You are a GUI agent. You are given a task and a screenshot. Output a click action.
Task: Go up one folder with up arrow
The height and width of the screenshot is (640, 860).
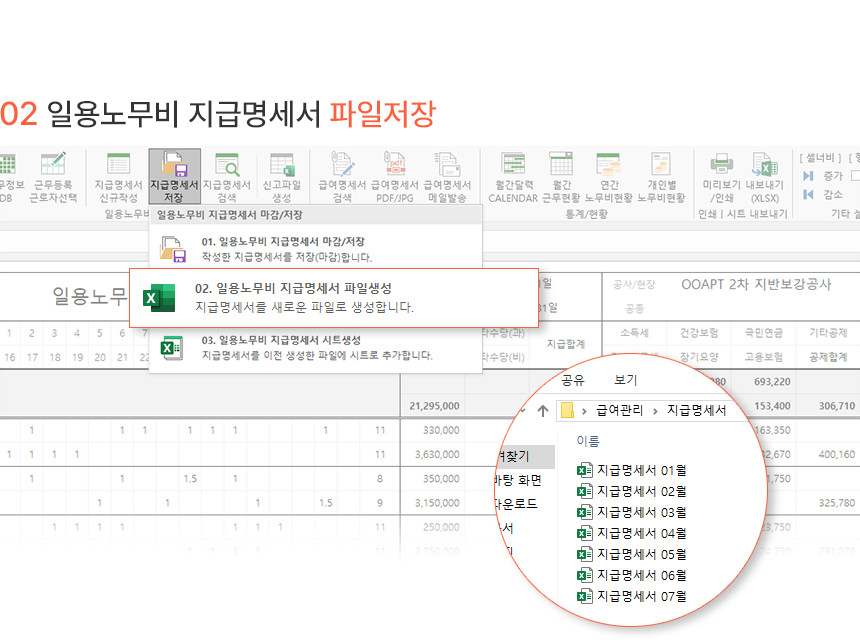pos(543,410)
